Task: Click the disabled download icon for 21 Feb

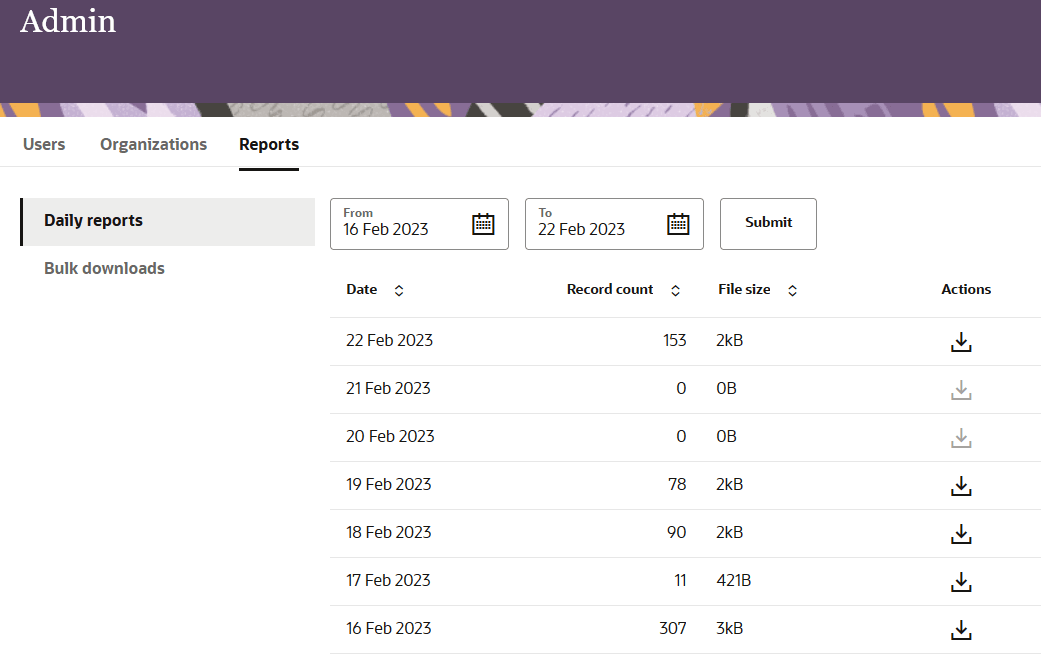Action: [x=961, y=389]
